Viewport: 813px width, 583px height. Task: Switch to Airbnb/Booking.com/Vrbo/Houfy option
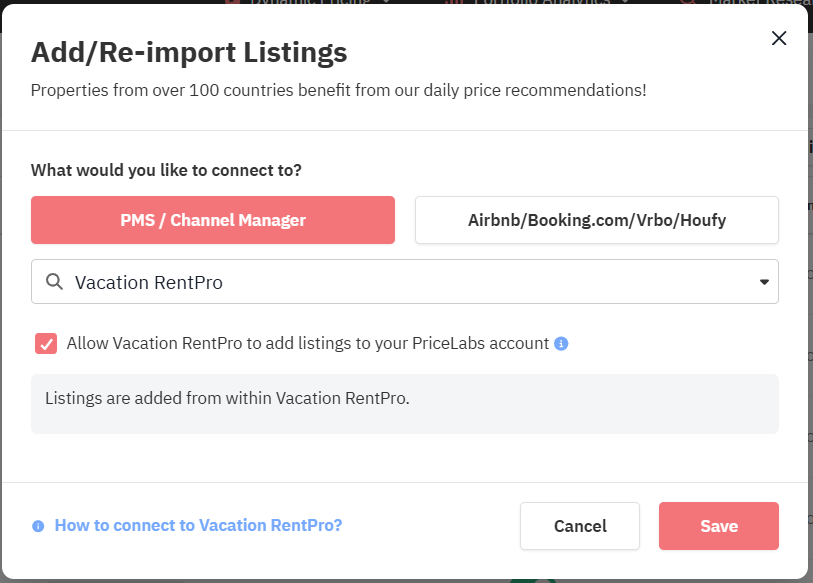pos(596,220)
